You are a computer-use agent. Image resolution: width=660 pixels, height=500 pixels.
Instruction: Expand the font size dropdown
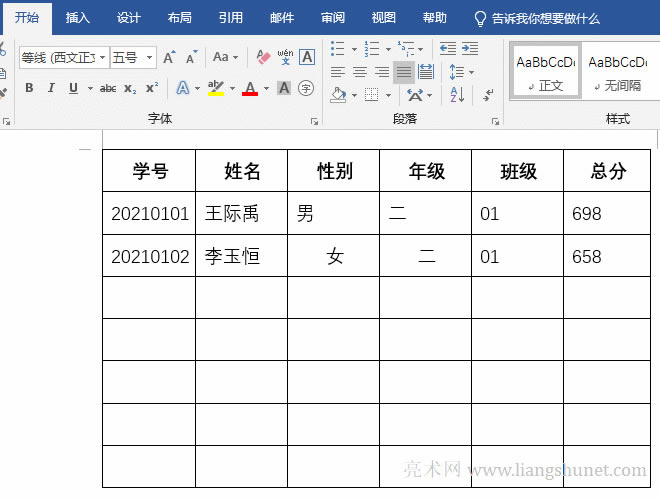coord(149,57)
